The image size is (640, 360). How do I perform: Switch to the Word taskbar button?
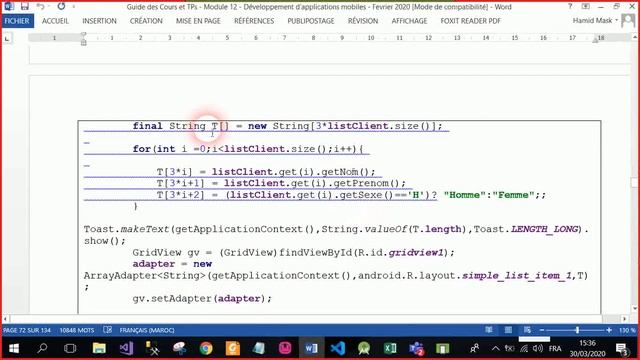(311, 348)
